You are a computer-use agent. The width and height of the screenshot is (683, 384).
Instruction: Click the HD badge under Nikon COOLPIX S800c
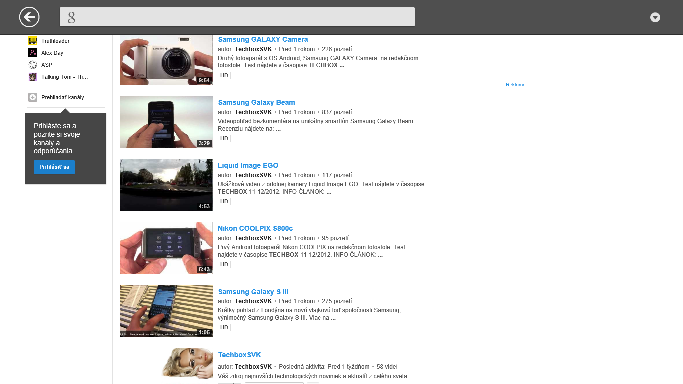[224, 264]
